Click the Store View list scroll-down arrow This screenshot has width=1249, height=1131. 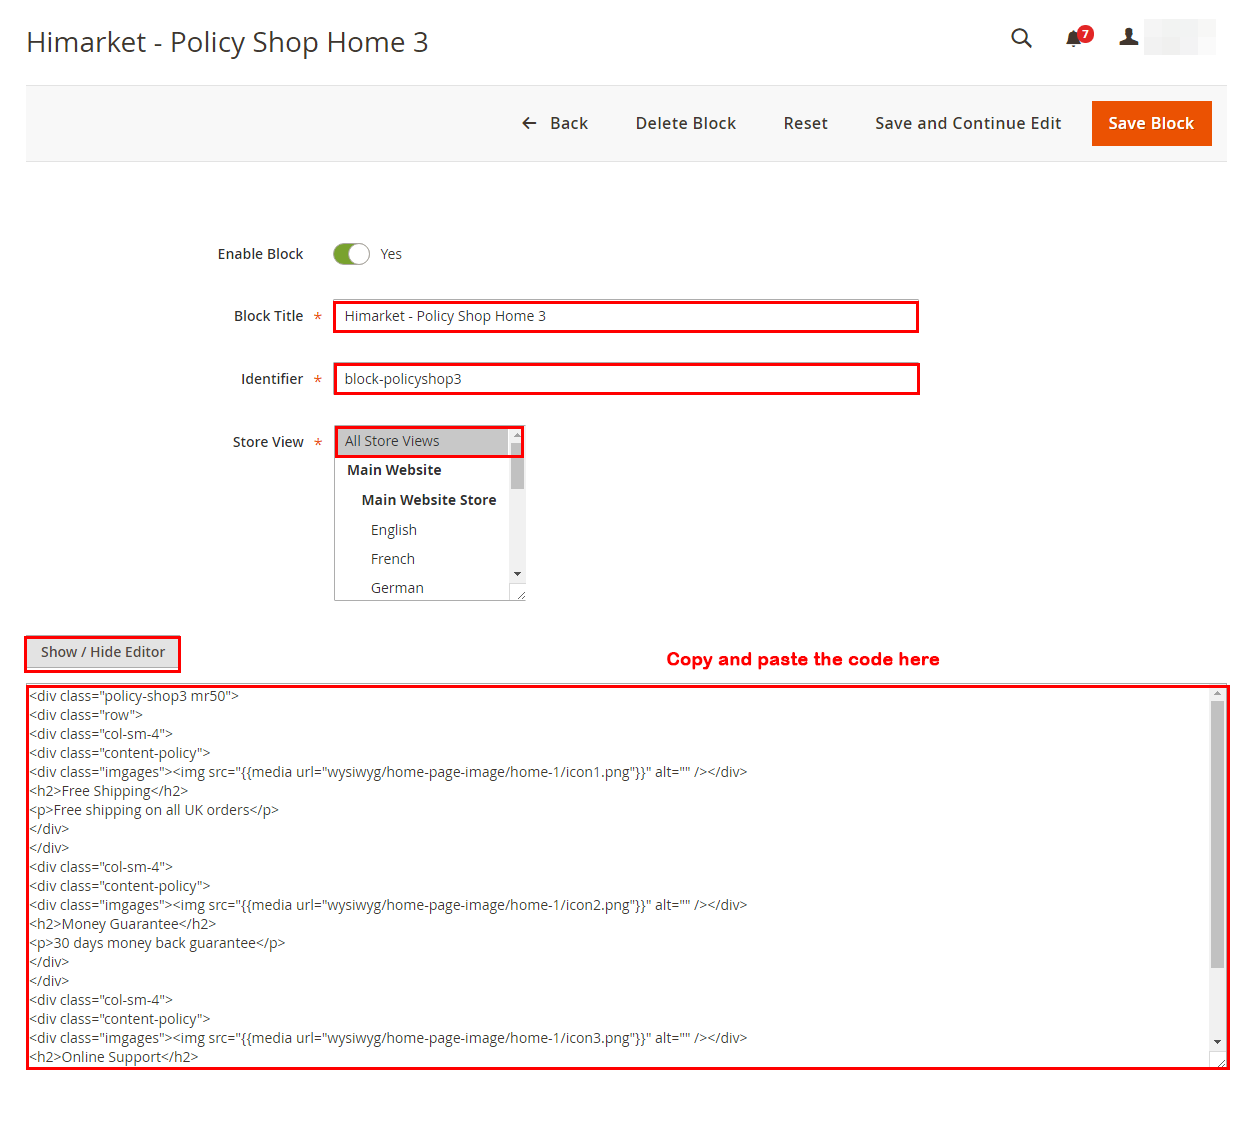(517, 574)
